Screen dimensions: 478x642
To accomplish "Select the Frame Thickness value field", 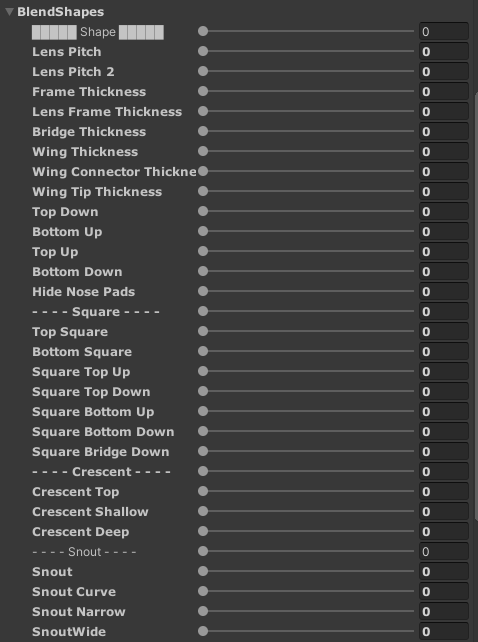I will point(444,91).
